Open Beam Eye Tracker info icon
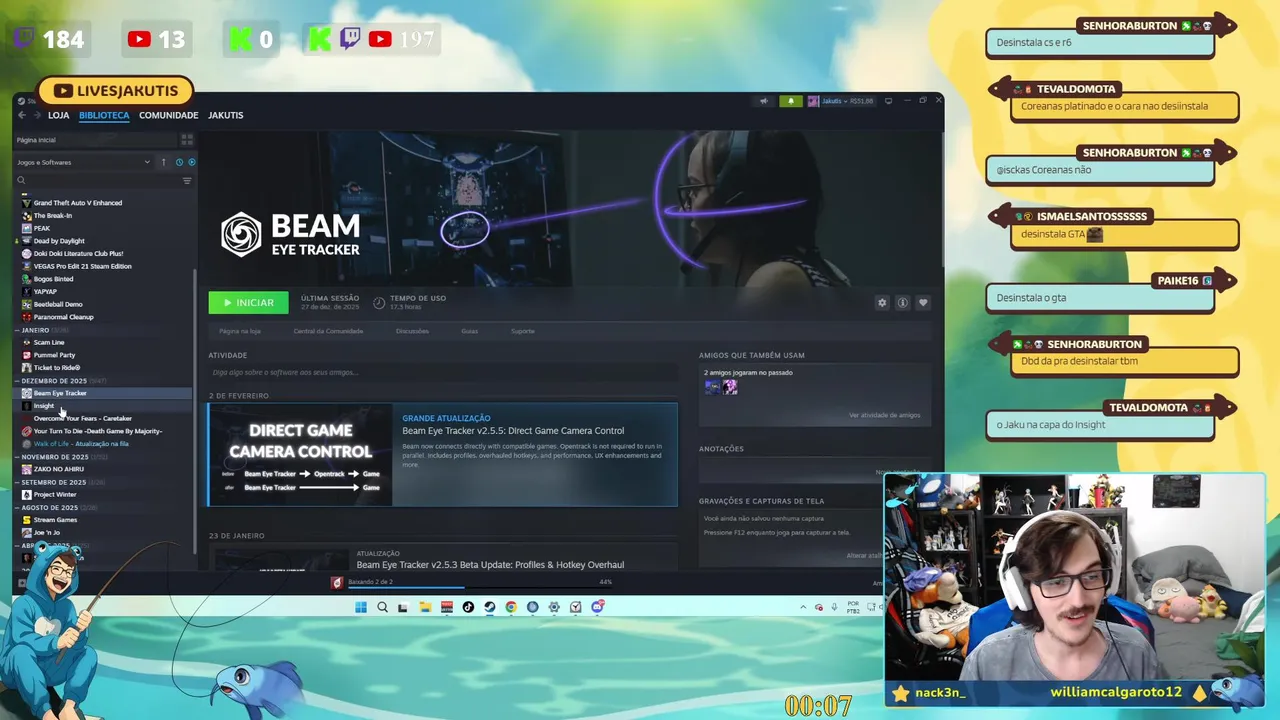This screenshot has height=720, width=1280. (902, 303)
